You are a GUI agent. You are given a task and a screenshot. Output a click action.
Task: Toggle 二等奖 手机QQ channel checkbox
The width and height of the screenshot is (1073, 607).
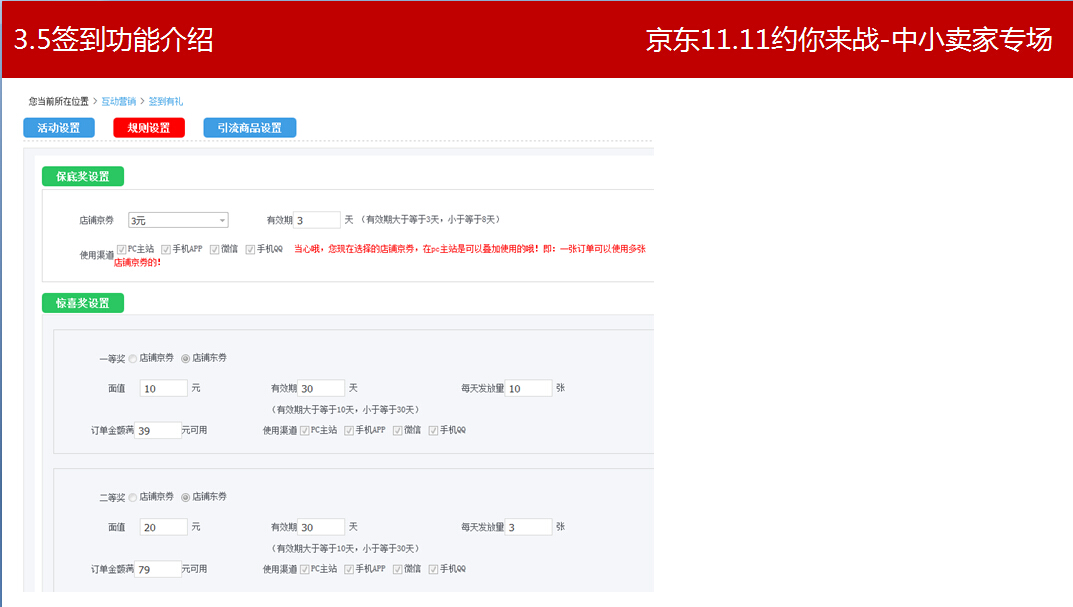pos(433,569)
